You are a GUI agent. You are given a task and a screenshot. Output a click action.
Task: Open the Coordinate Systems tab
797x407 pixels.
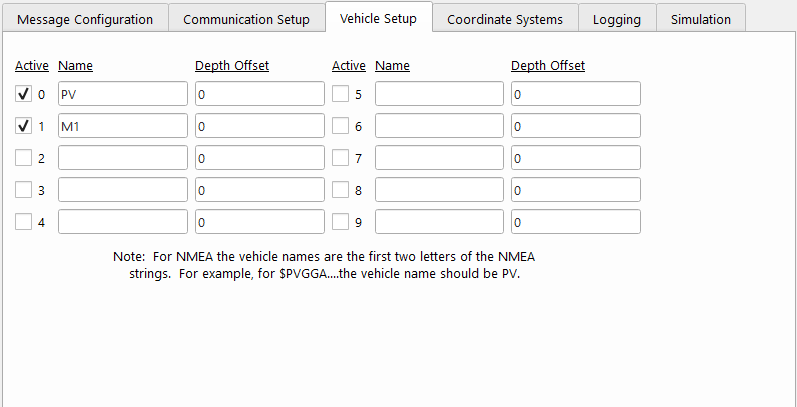[x=505, y=19]
